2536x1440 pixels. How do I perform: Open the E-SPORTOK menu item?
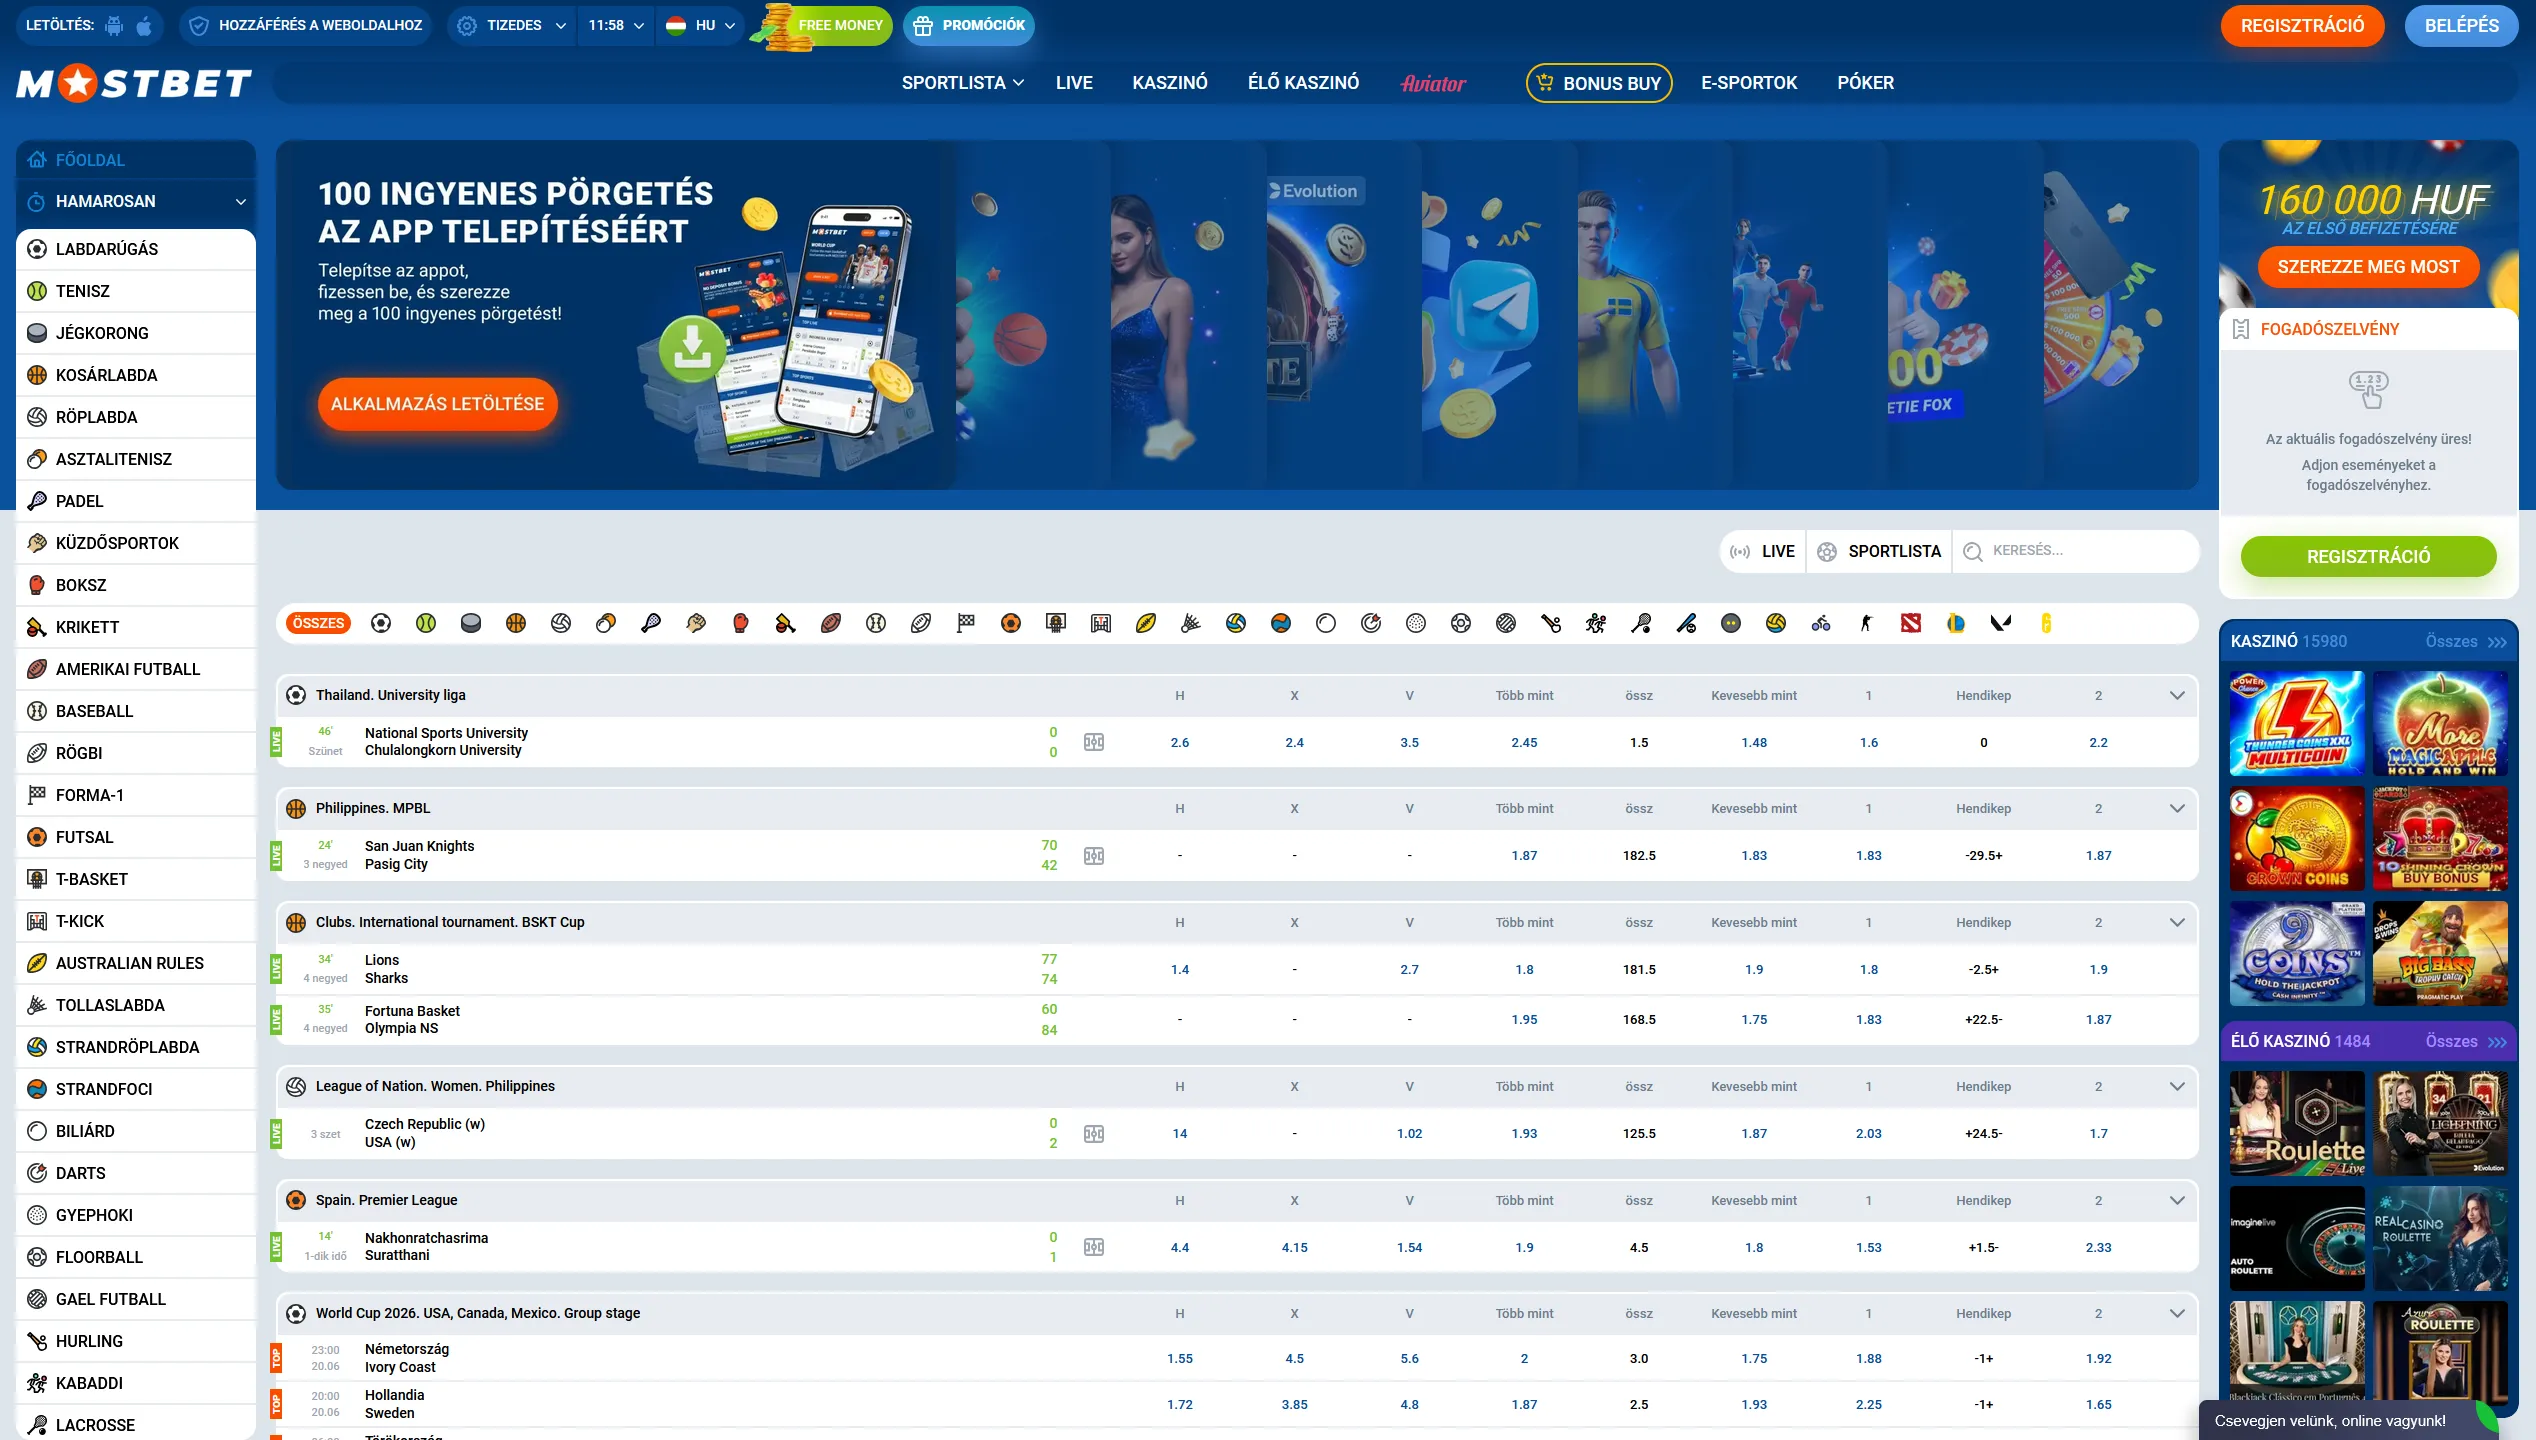pos(1749,83)
